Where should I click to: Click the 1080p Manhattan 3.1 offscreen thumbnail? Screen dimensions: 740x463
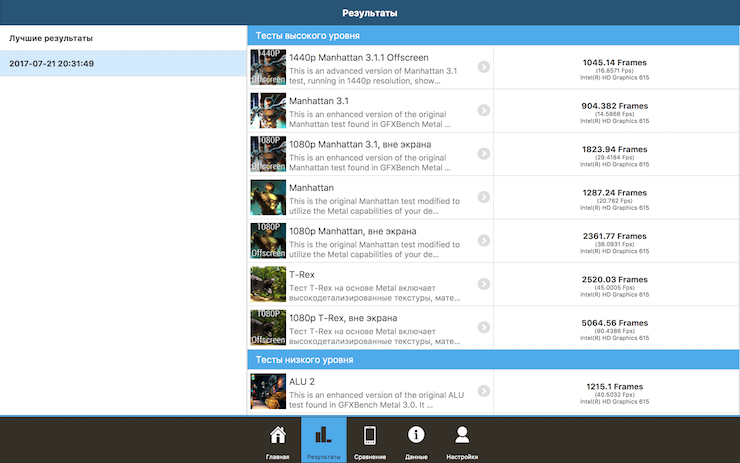click(x=268, y=154)
